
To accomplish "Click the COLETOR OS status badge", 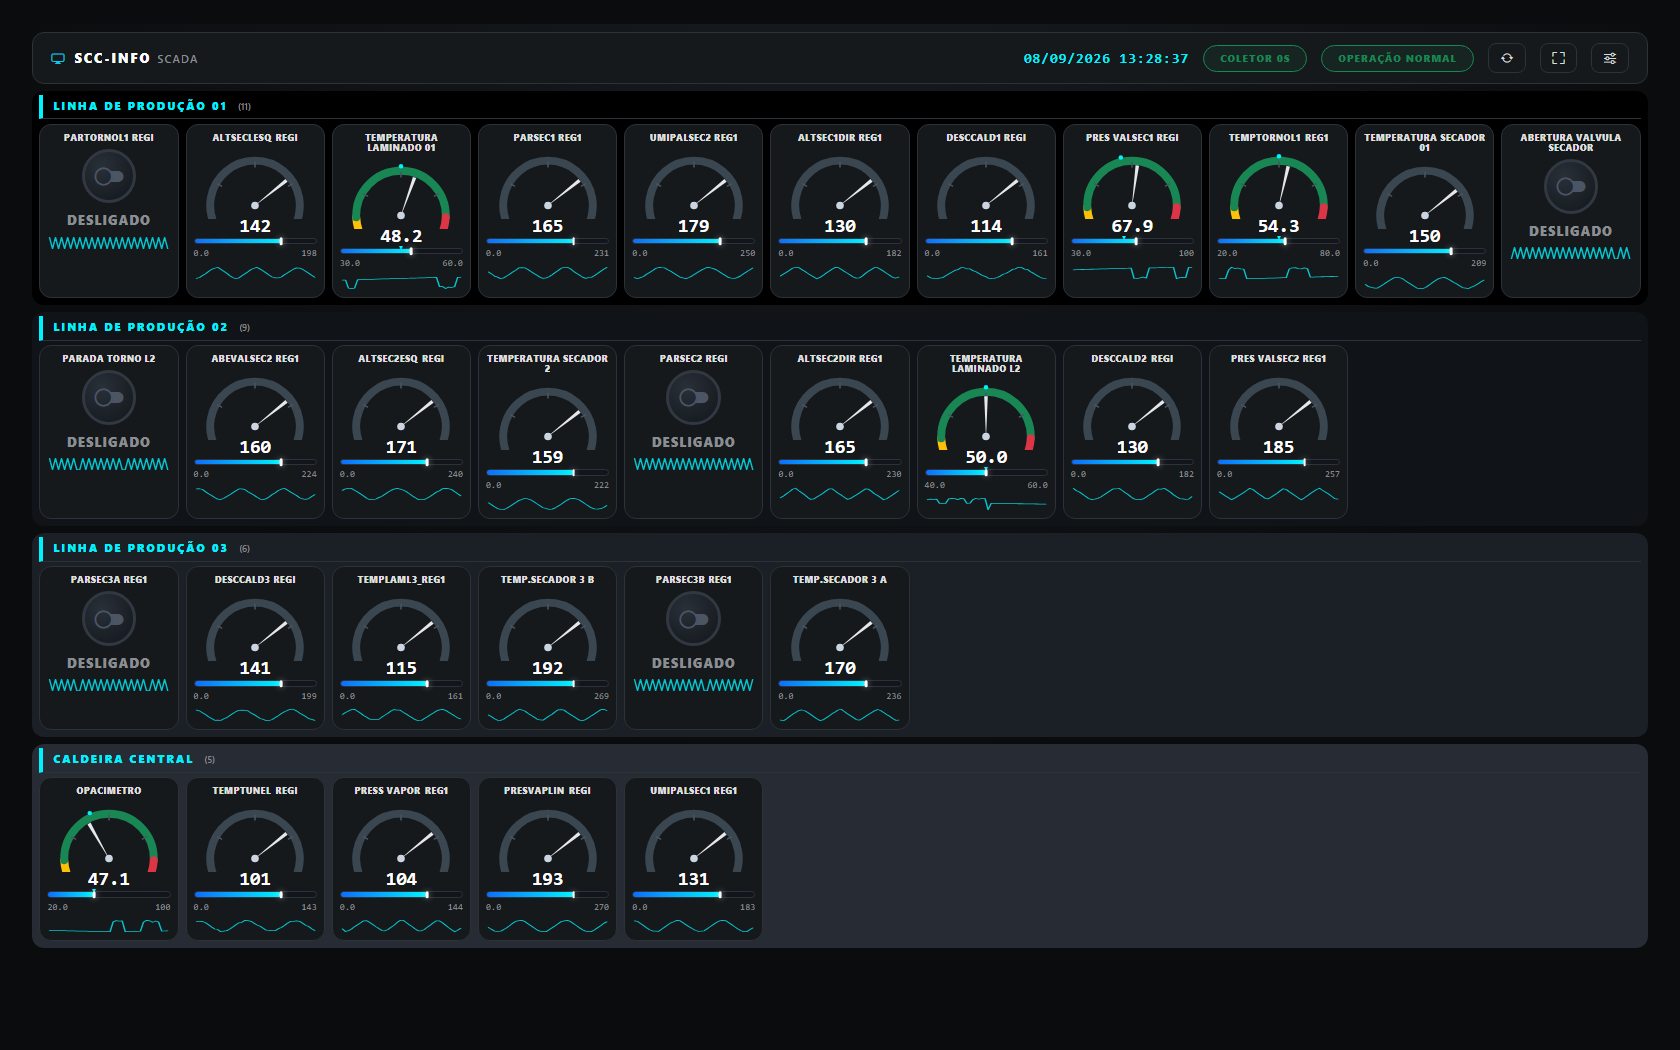I will click(x=1254, y=58).
